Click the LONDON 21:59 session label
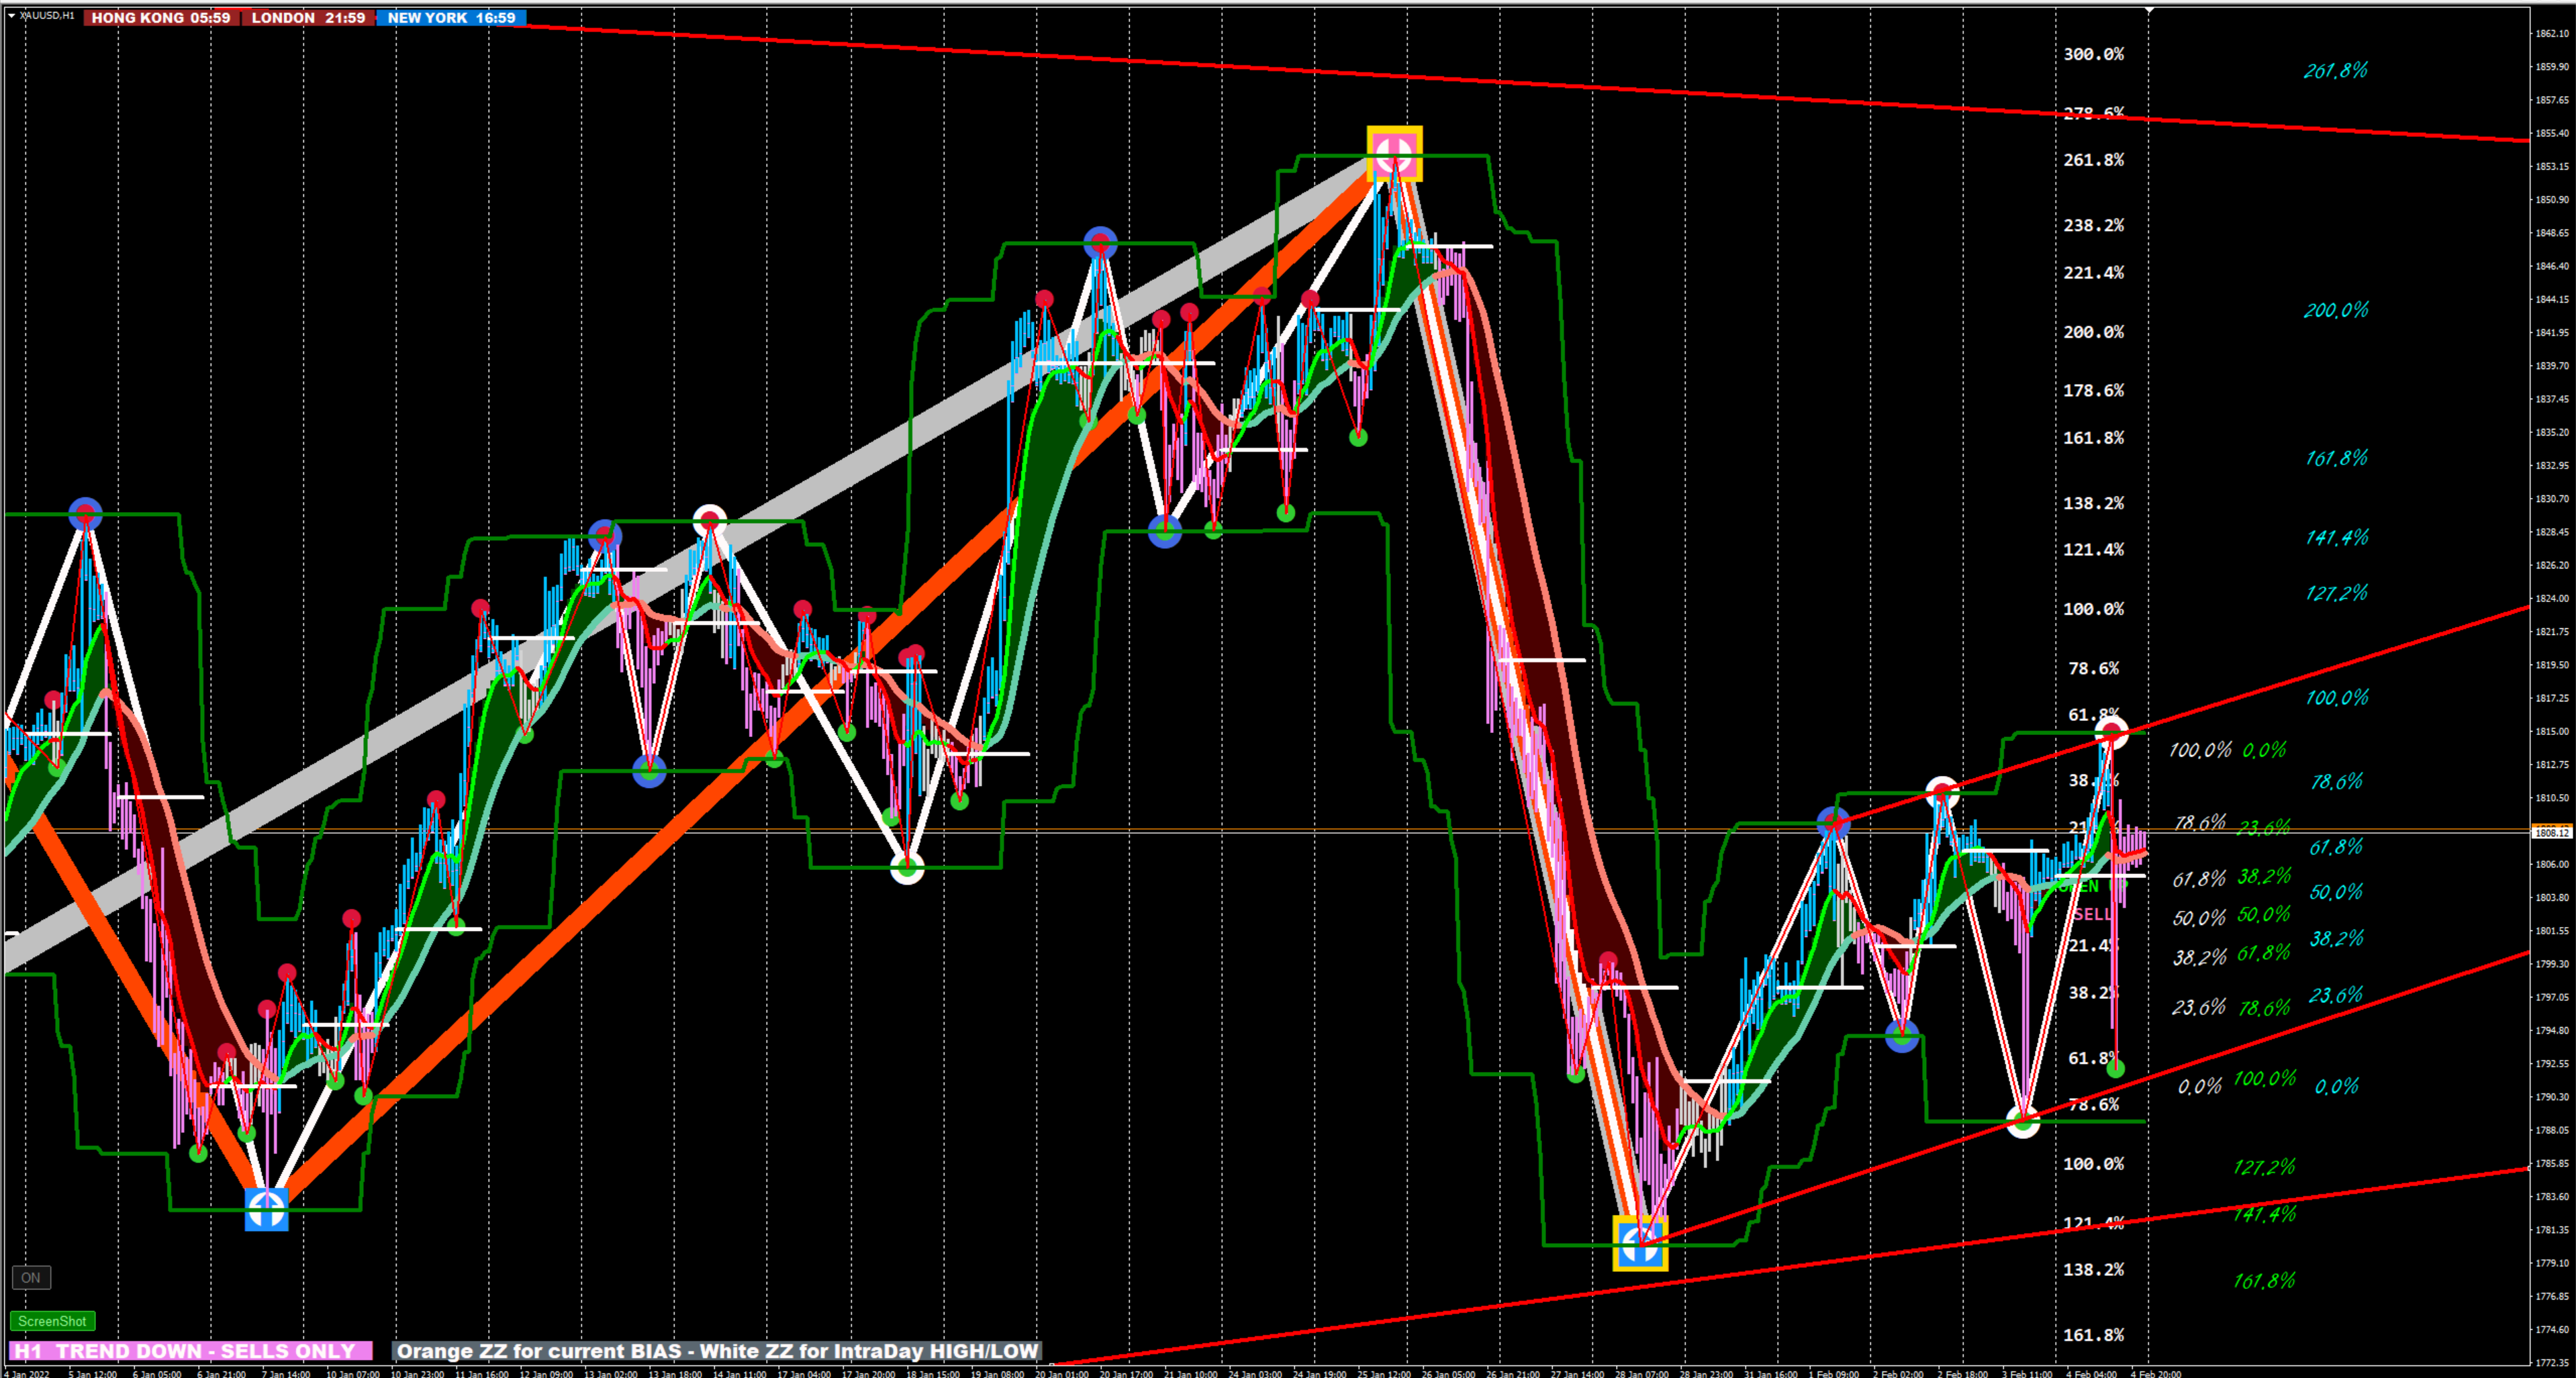Viewport: 2576px width, 1378px height. coord(308,17)
